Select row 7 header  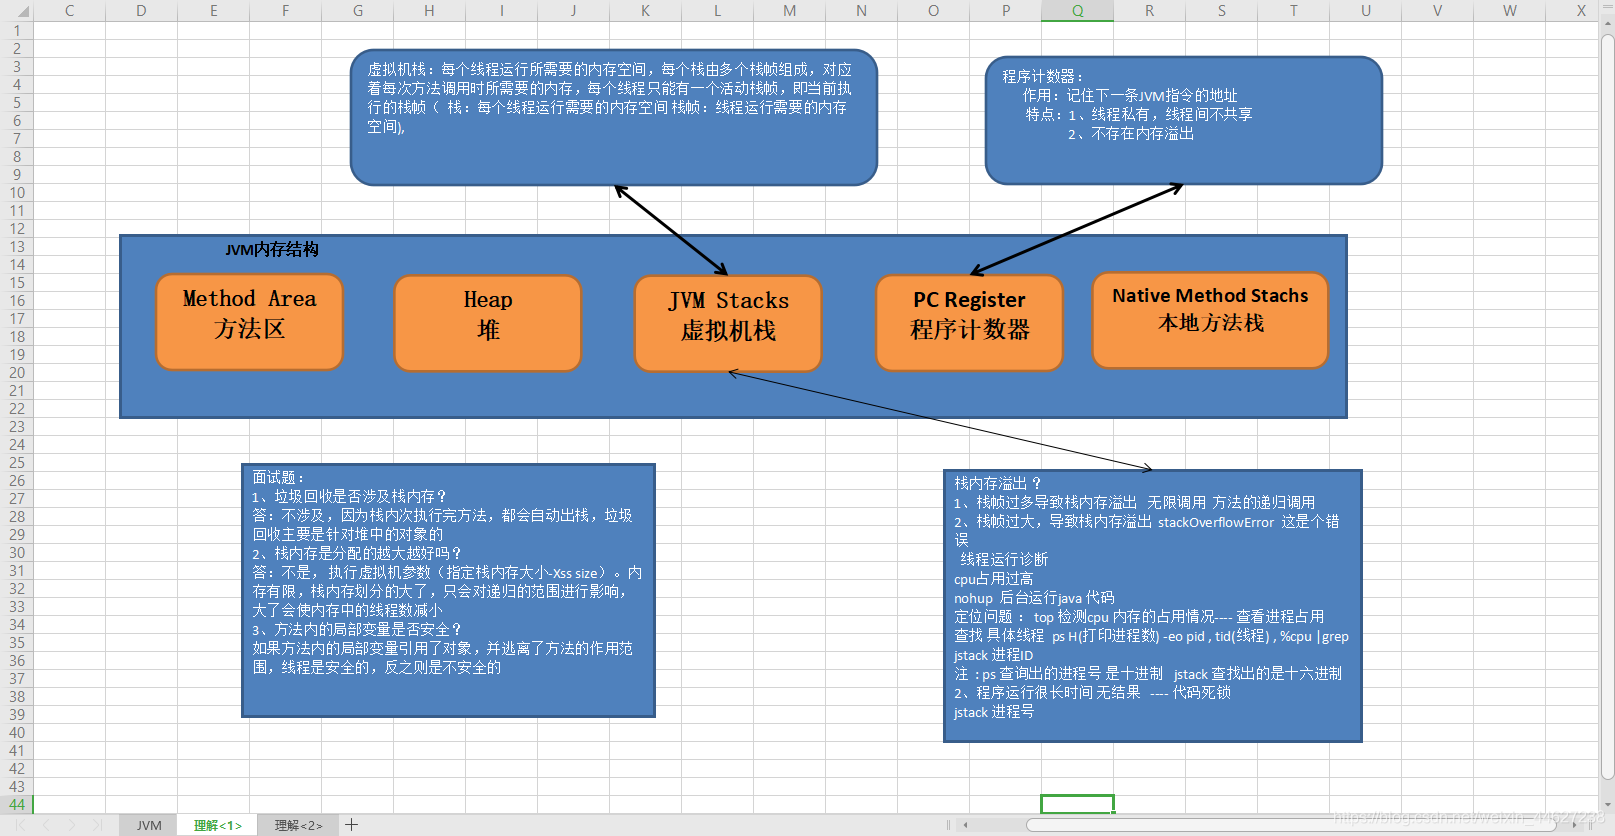click(16, 139)
